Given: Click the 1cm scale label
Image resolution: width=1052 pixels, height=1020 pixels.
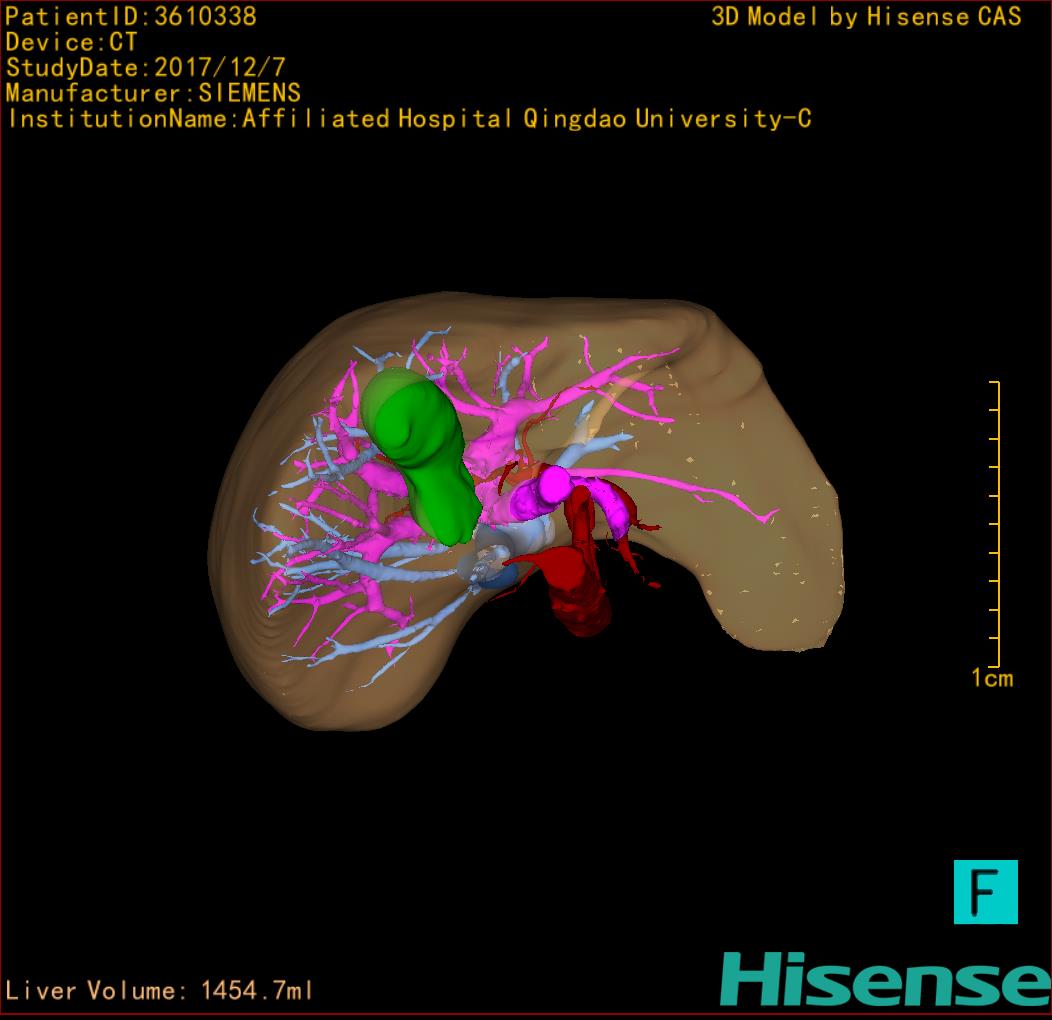Looking at the screenshot, I should tap(991, 679).
